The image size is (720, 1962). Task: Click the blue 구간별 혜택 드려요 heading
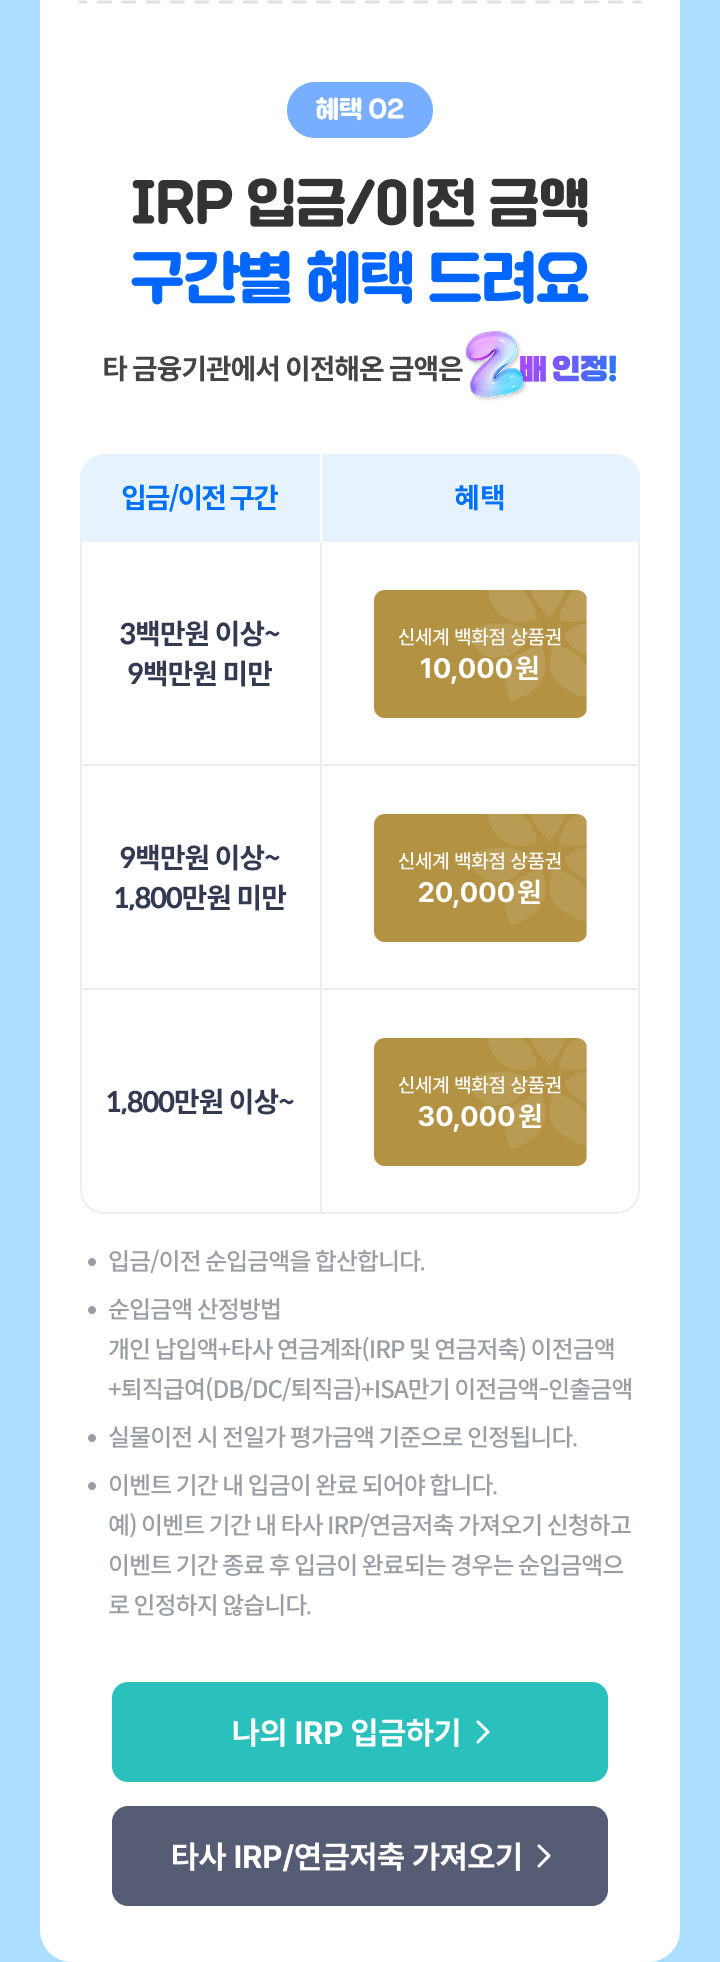coord(360,278)
